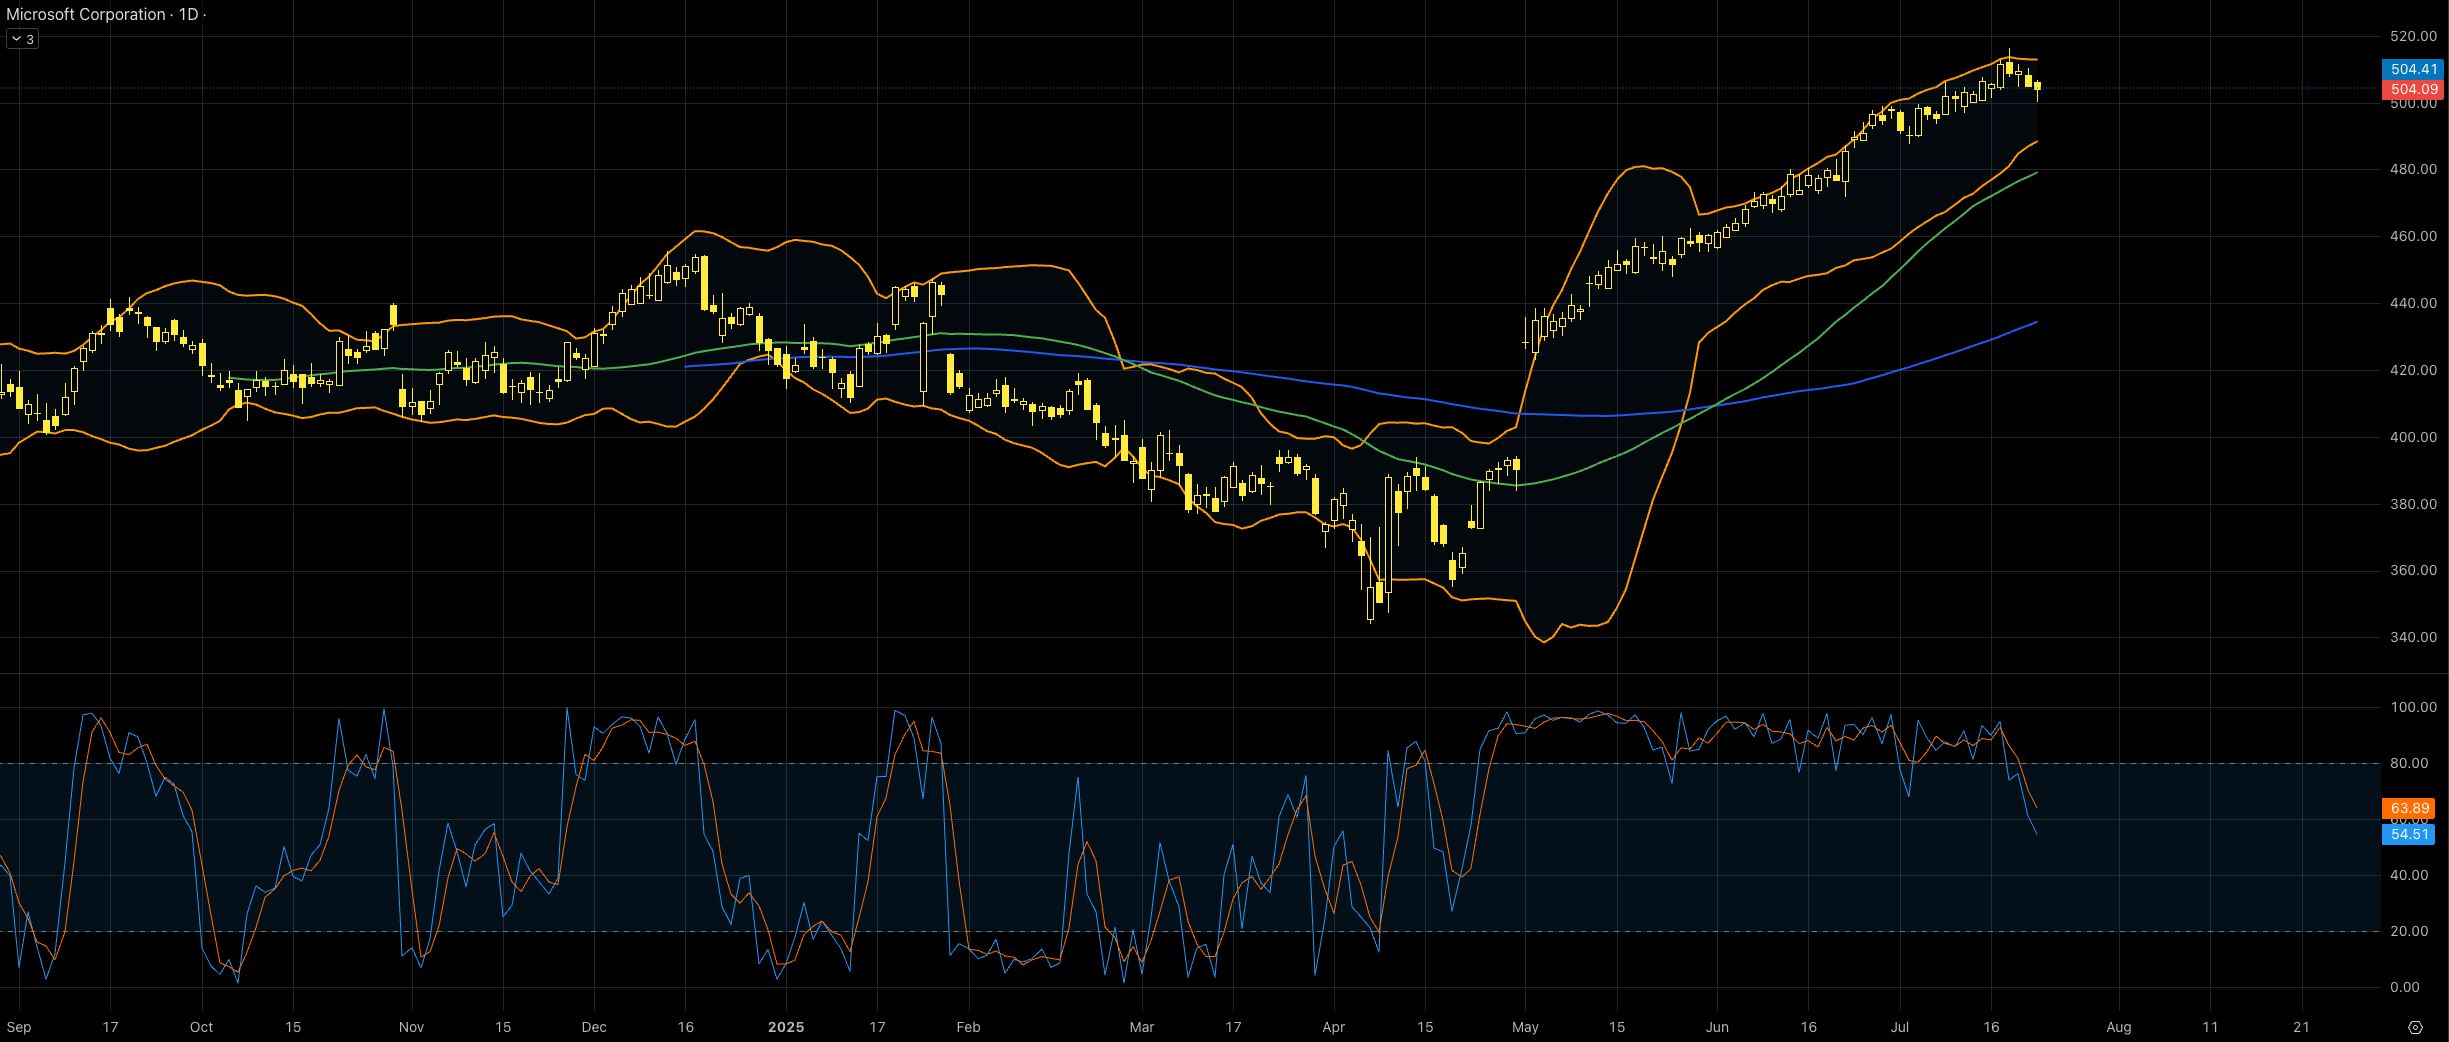This screenshot has height=1042, width=2449.
Task: Click the Mar label on time axis
Action: [1141, 1027]
